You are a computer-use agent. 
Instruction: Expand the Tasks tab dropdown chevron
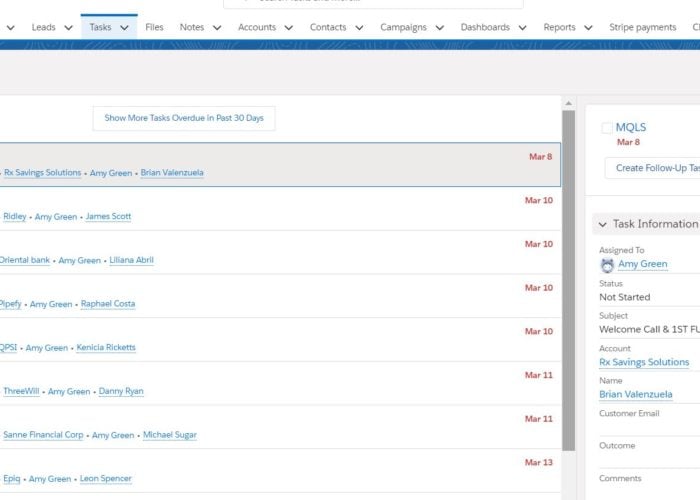[125, 28]
